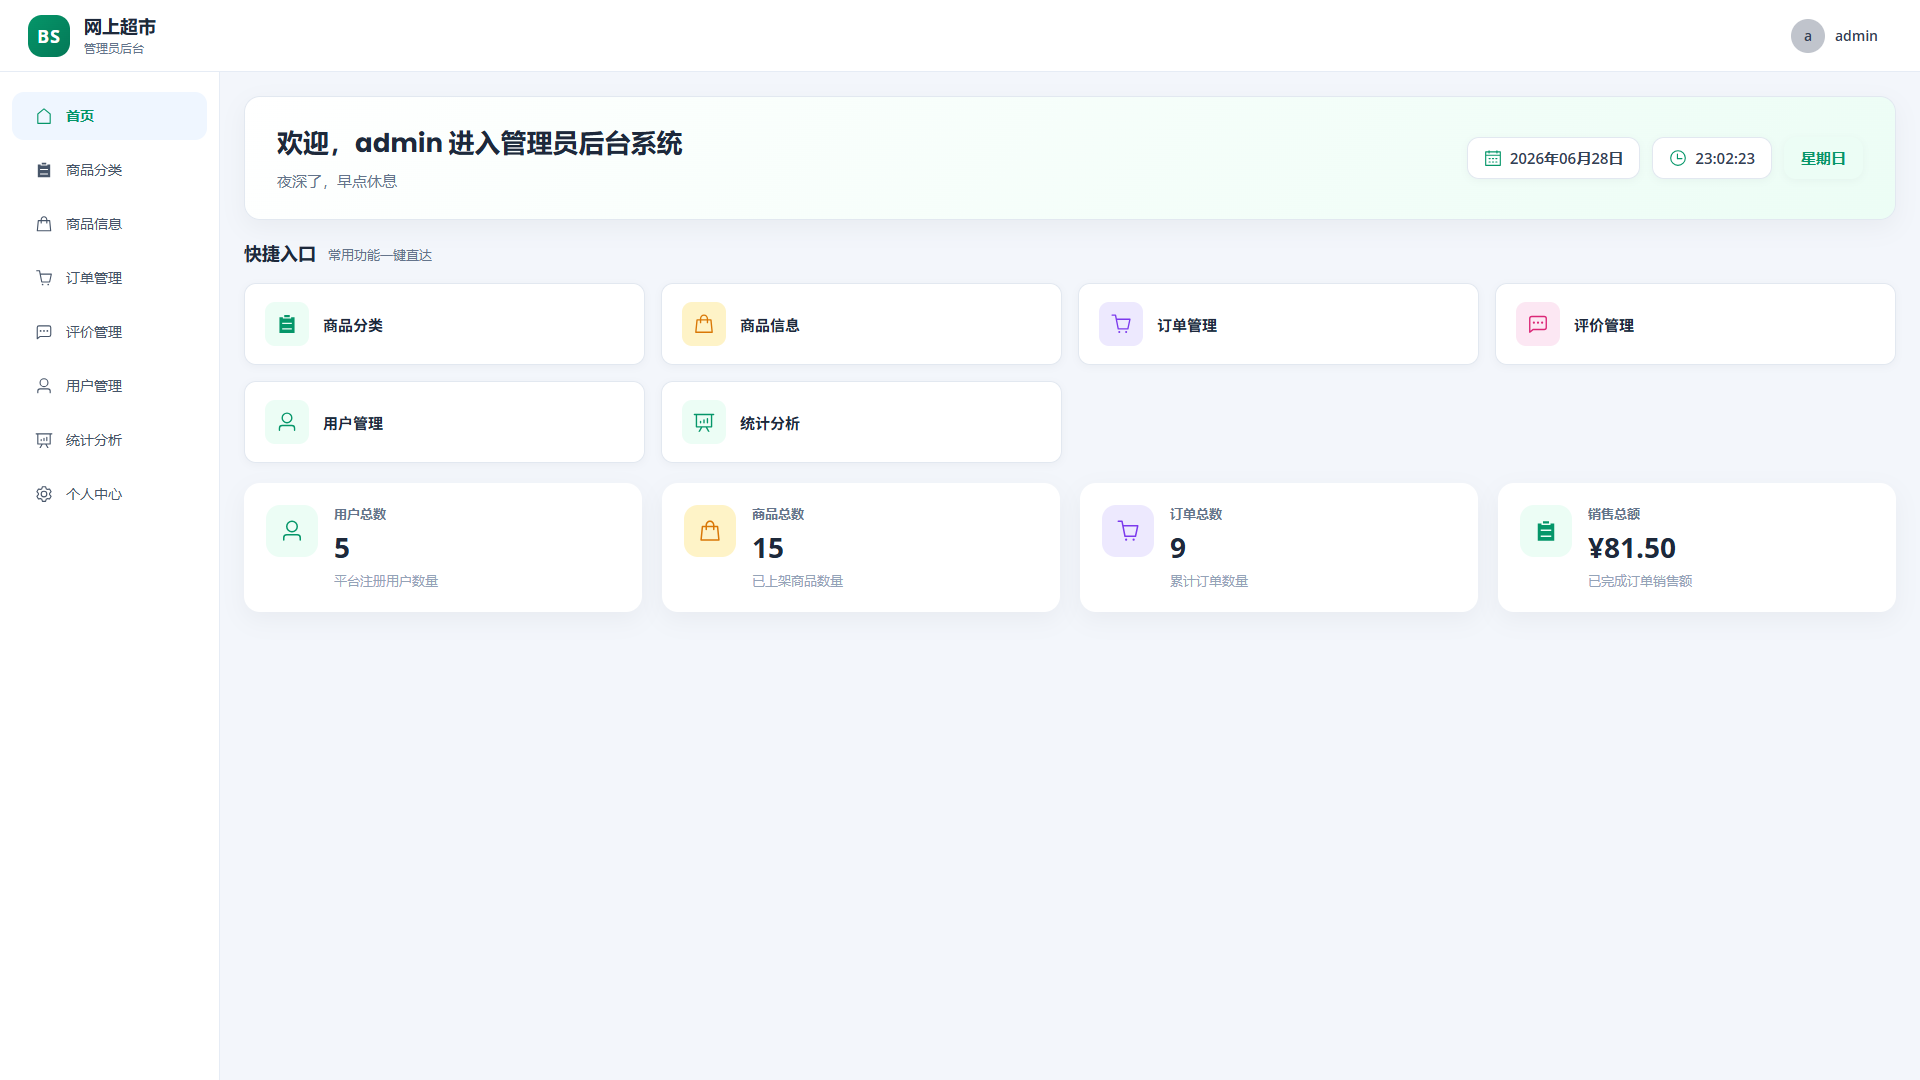
Task: Click the 夜深了，早点休息 greeting text
Action: click(x=337, y=181)
